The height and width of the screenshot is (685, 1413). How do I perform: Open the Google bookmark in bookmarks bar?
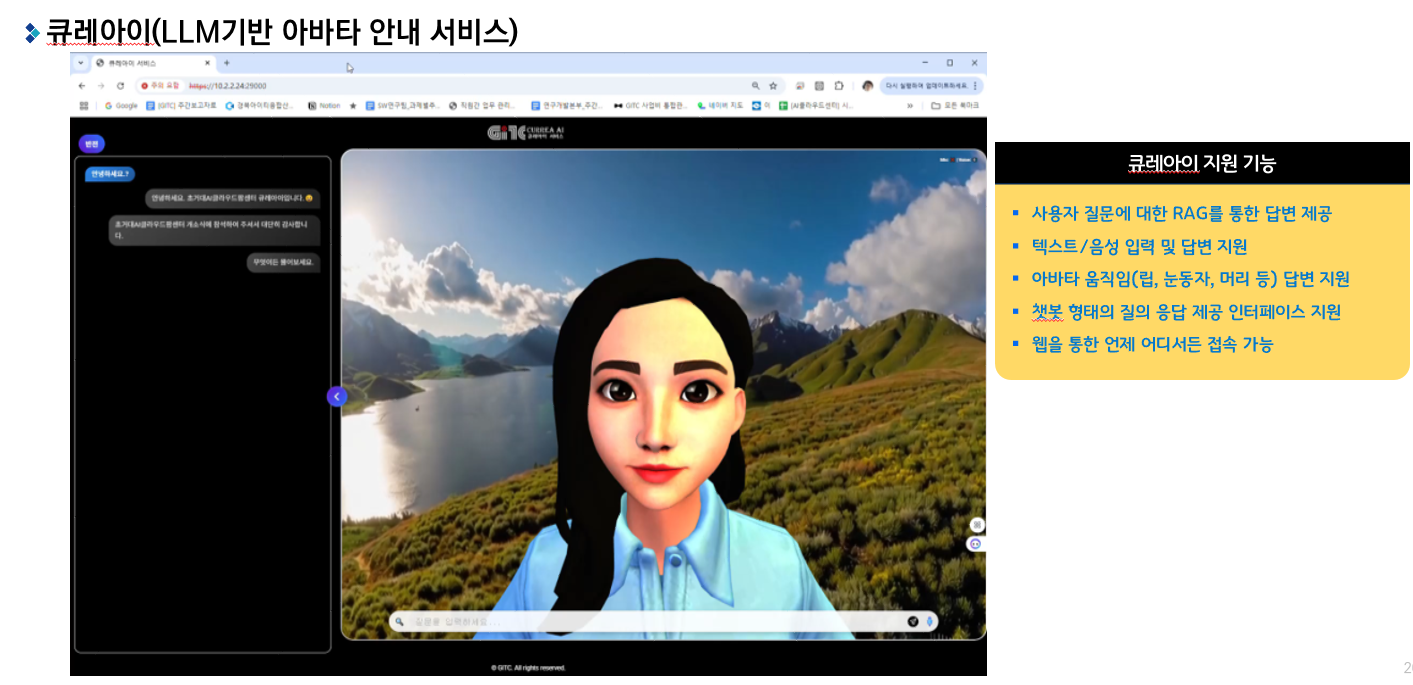[x=121, y=105]
